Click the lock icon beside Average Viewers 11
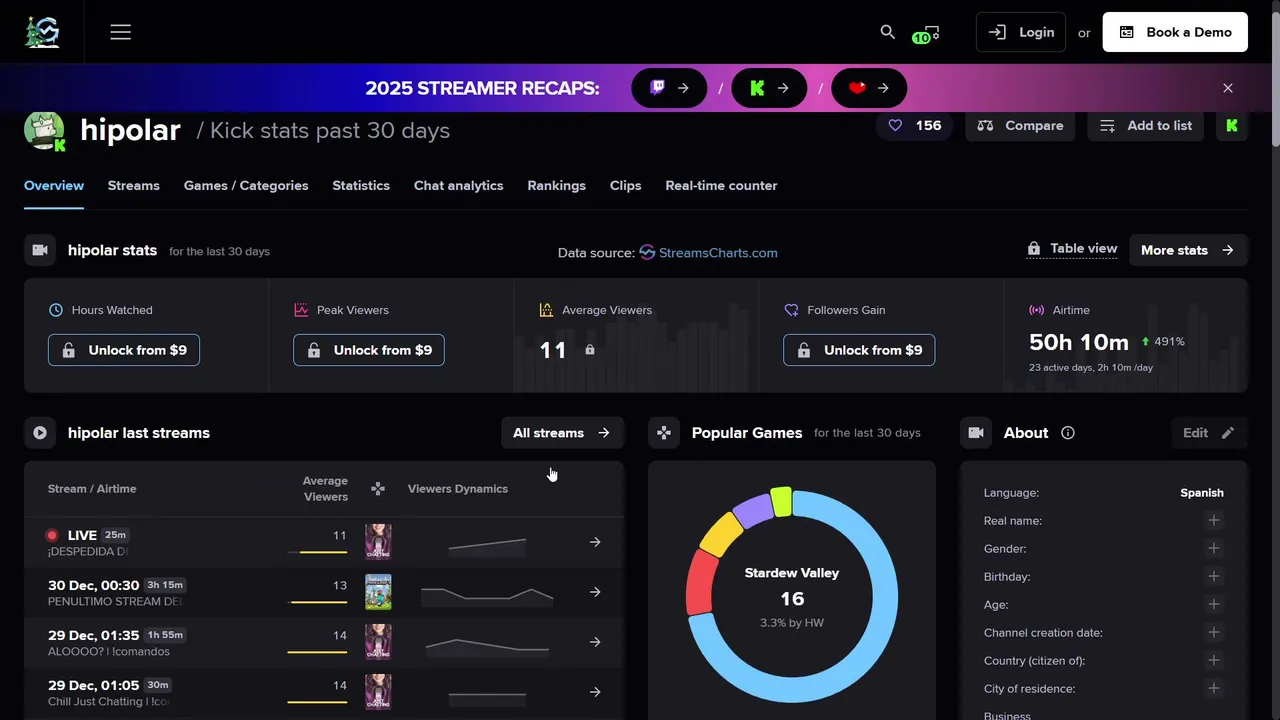The height and width of the screenshot is (720, 1280). click(590, 350)
